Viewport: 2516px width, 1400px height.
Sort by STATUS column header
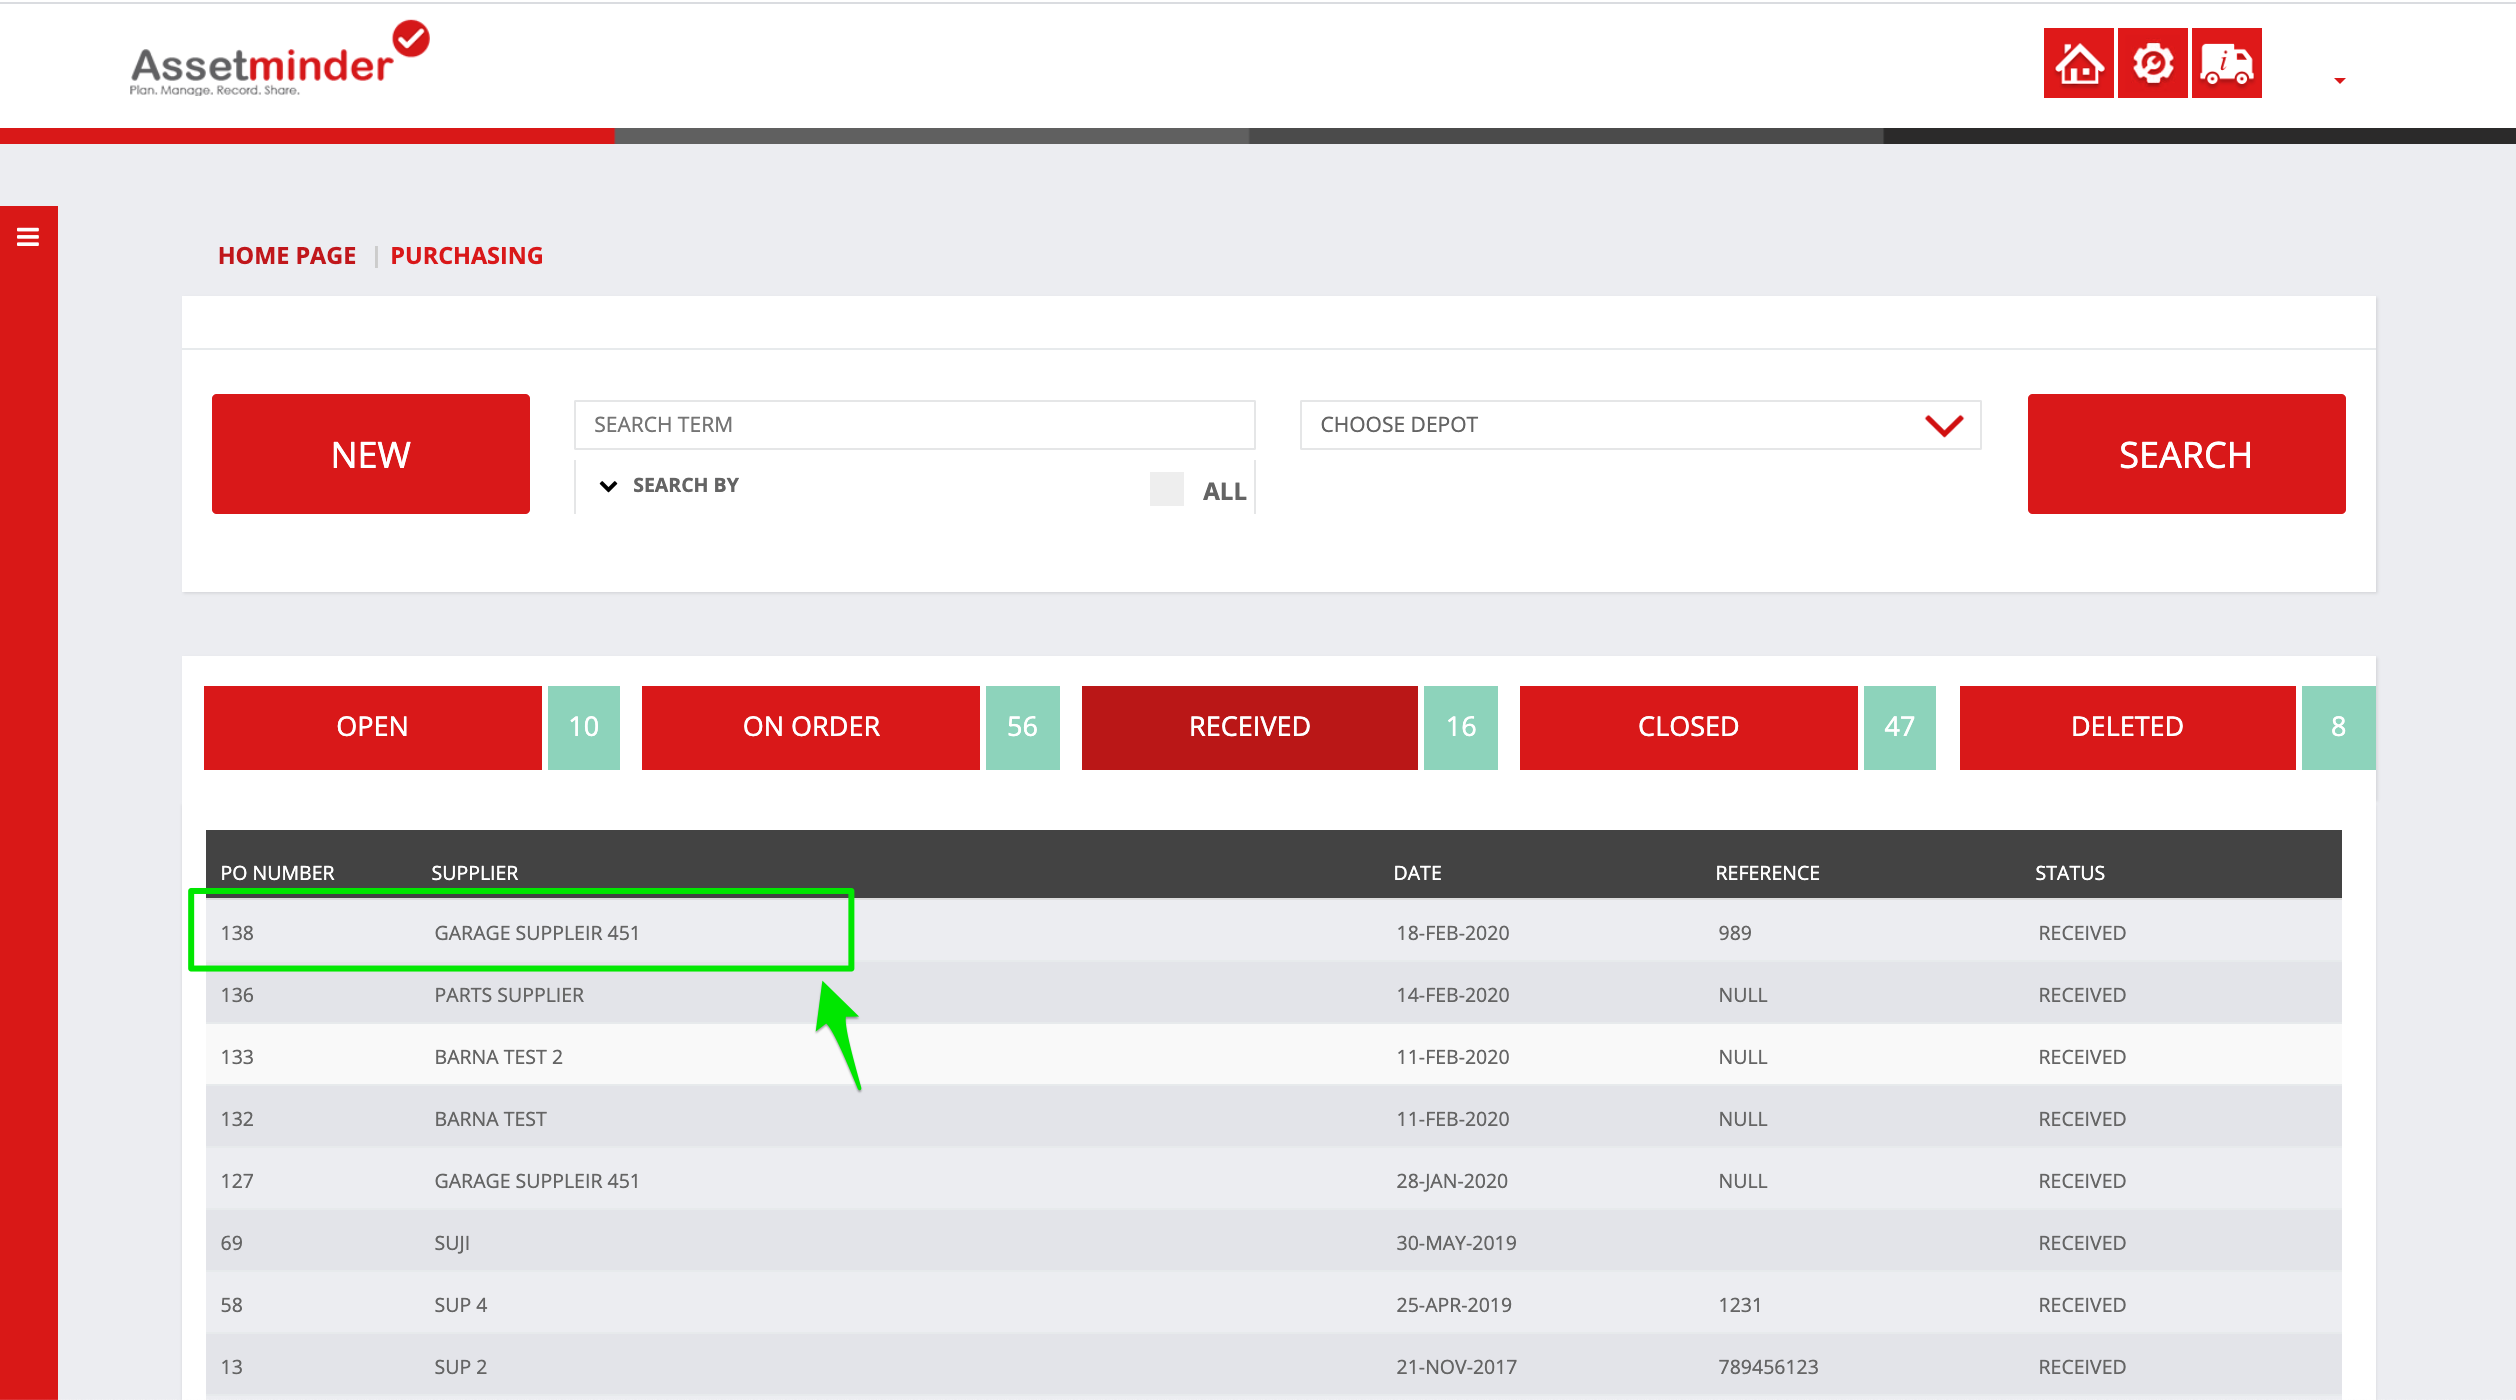click(x=2070, y=873)
